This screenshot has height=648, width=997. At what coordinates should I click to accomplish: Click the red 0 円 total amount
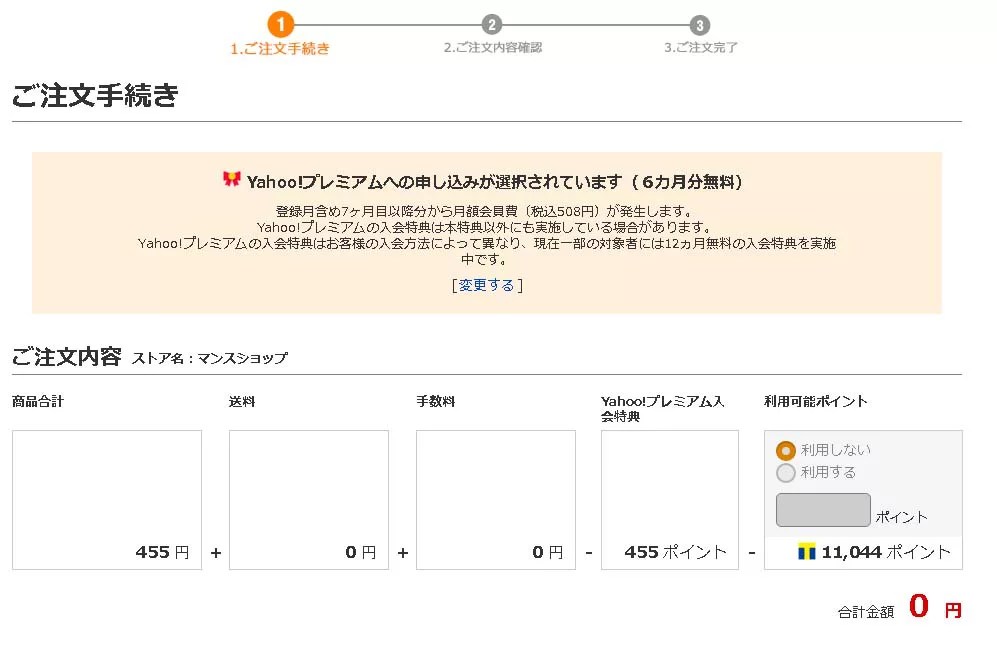coord(935,606)
